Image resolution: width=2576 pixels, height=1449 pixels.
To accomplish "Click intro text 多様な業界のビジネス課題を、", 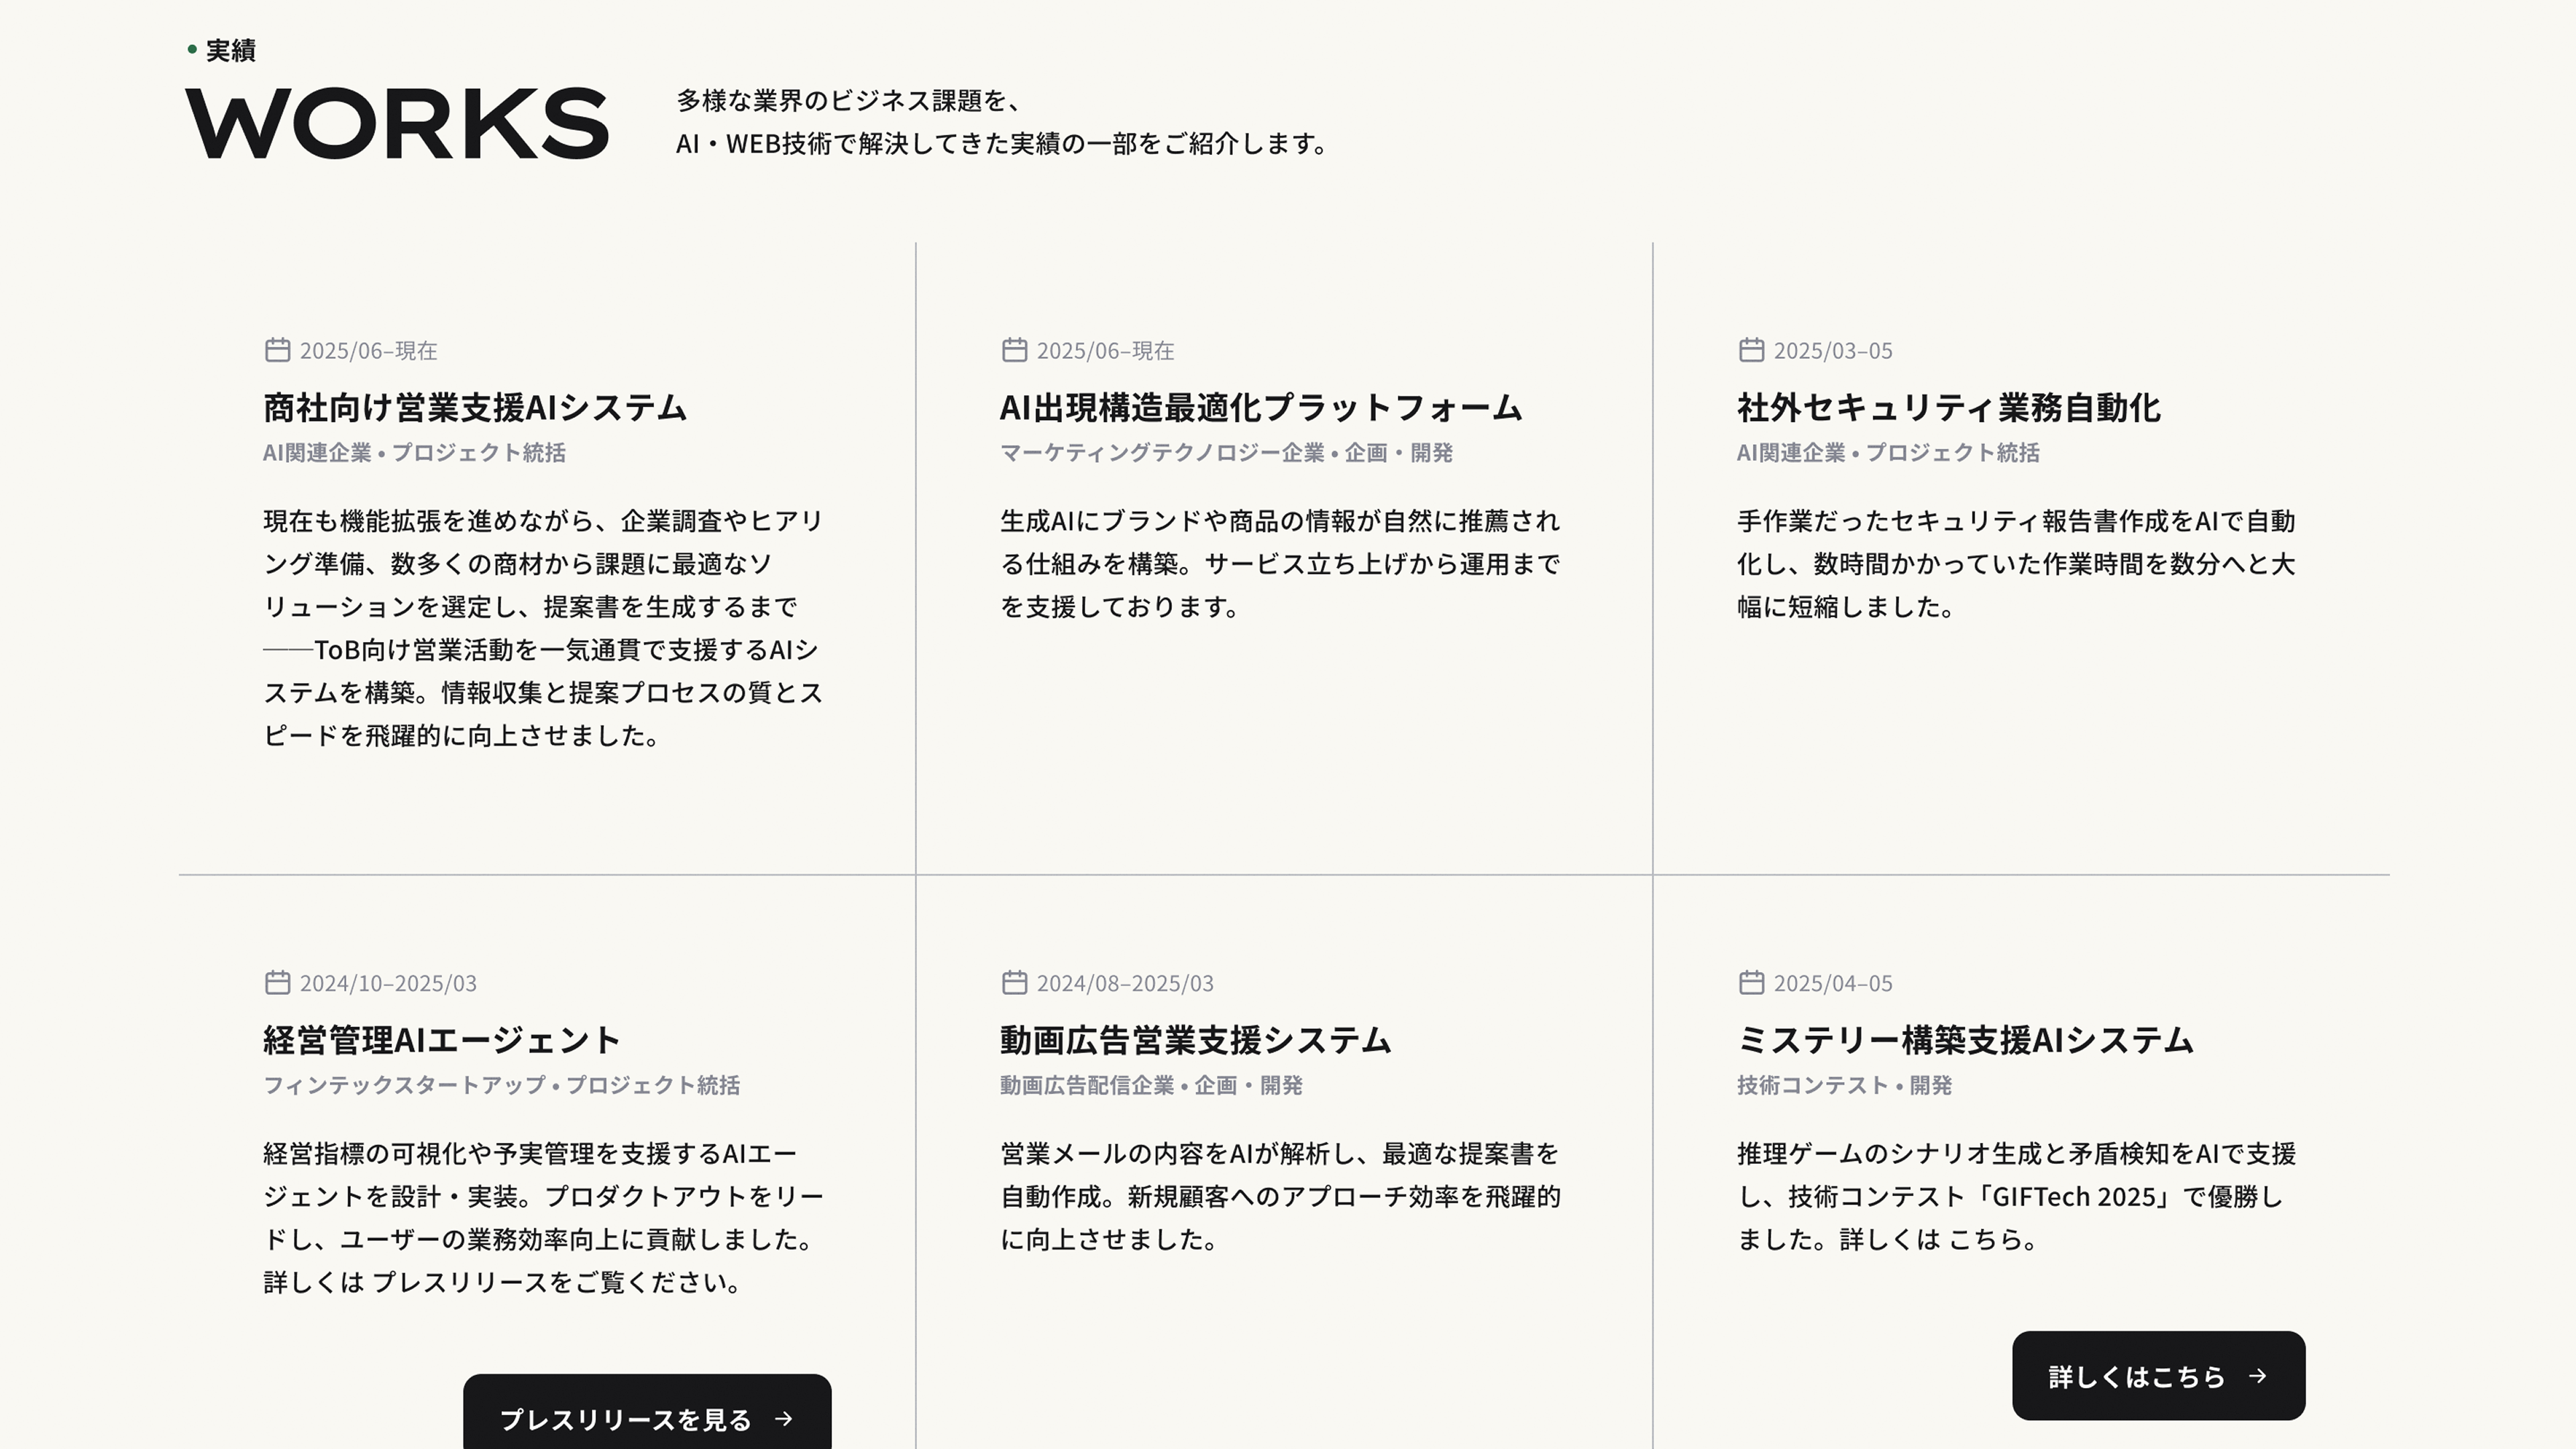I will click(x=849, y=100).
